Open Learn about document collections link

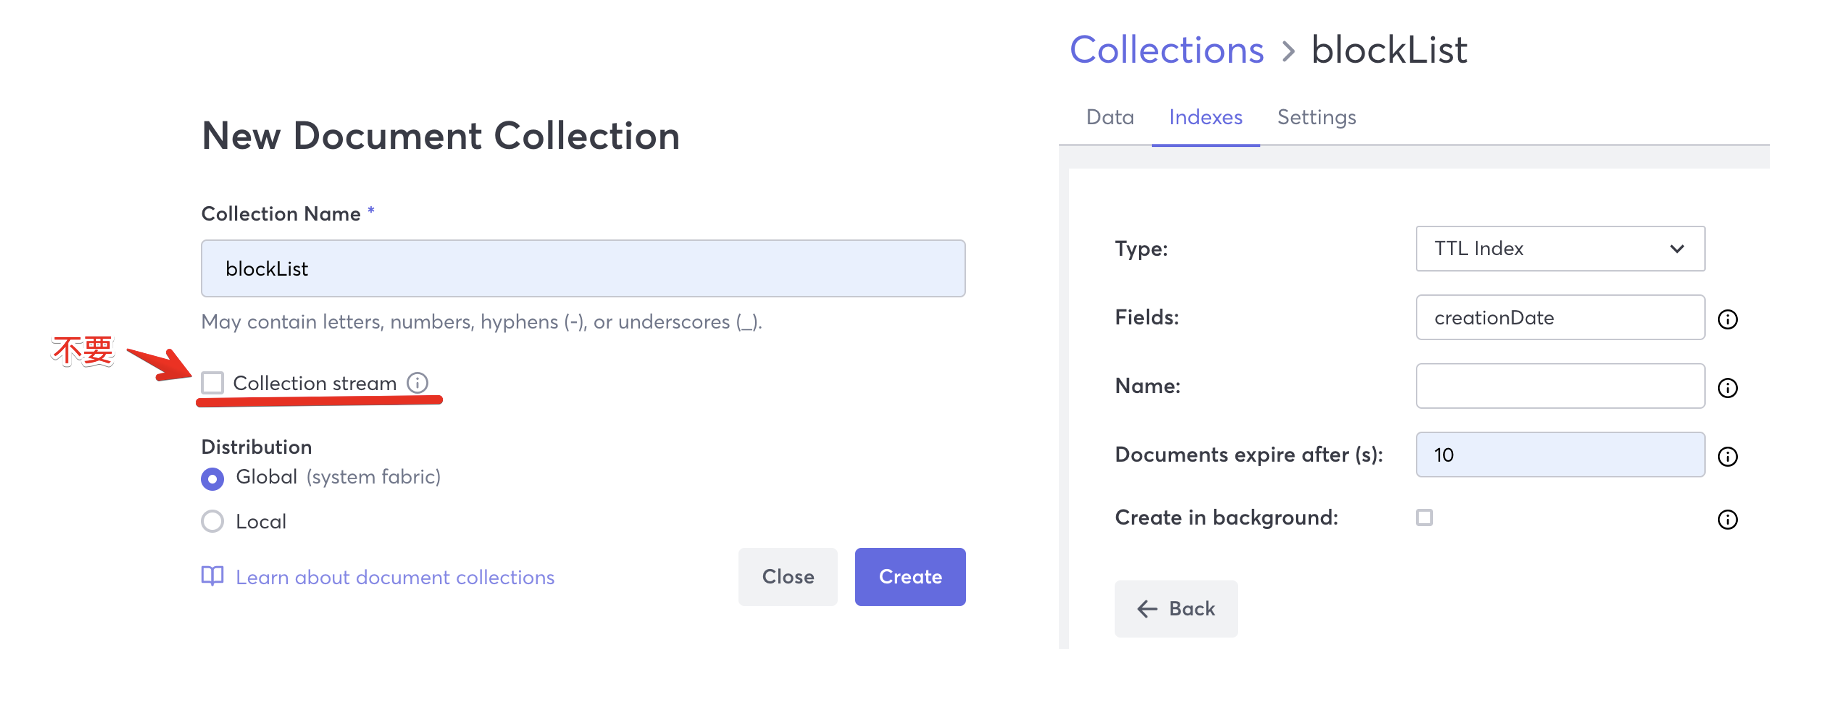[395, 577]
